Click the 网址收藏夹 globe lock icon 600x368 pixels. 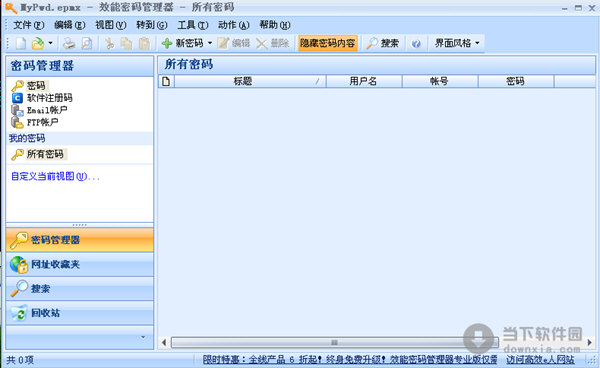19,265
